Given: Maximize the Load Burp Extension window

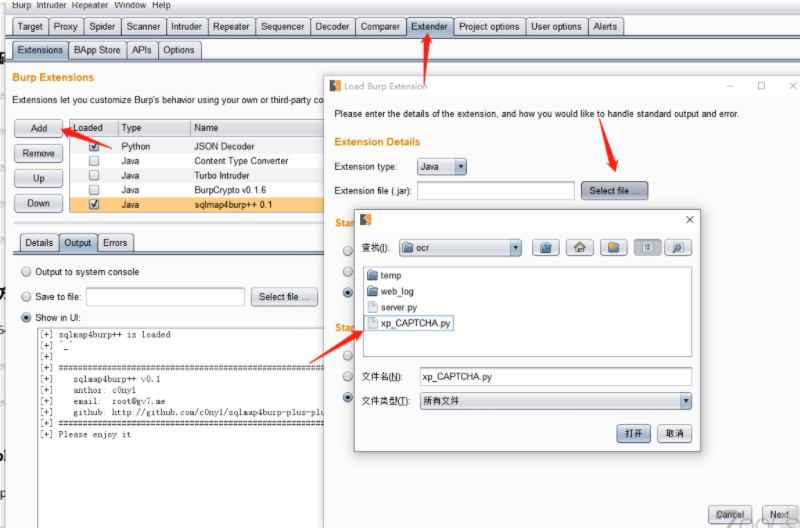Looking at the screenshot, I should click(x=761, y=86).
